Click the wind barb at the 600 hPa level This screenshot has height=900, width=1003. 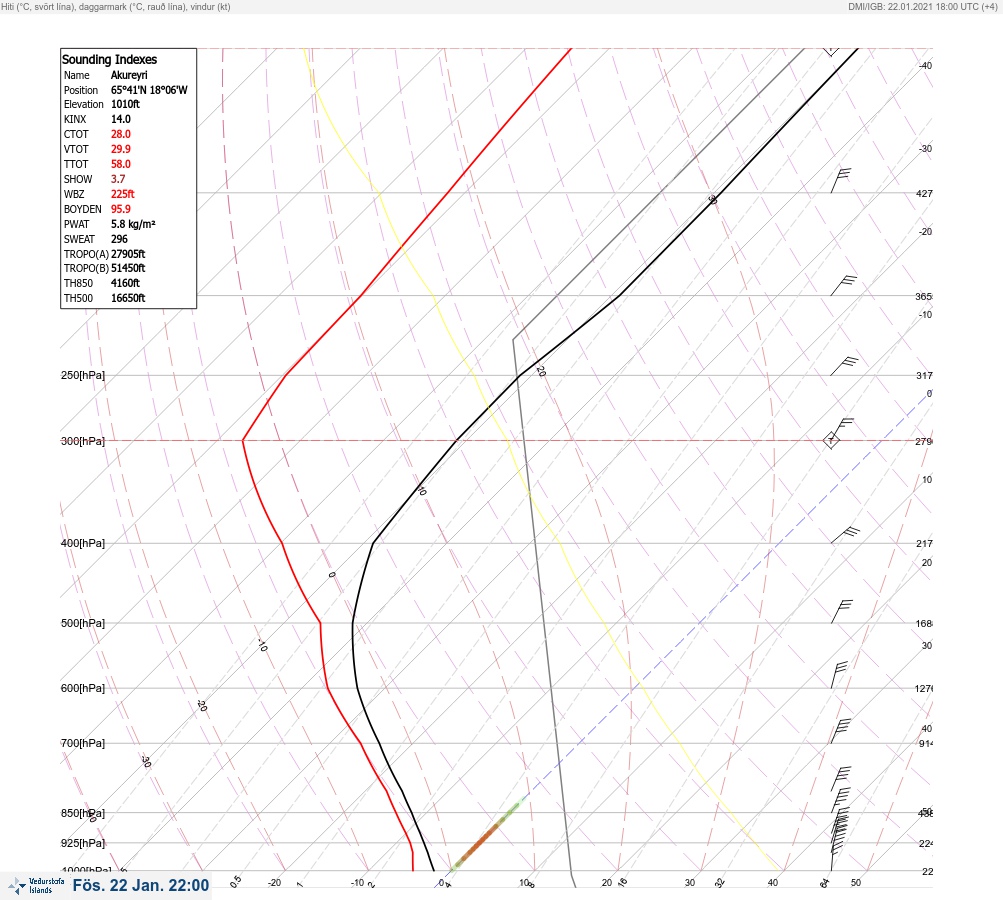click(x=839, y=675)
